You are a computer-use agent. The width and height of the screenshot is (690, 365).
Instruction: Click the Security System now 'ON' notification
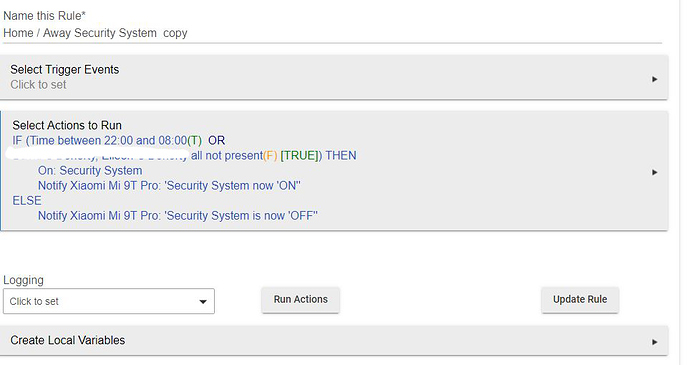169,185
